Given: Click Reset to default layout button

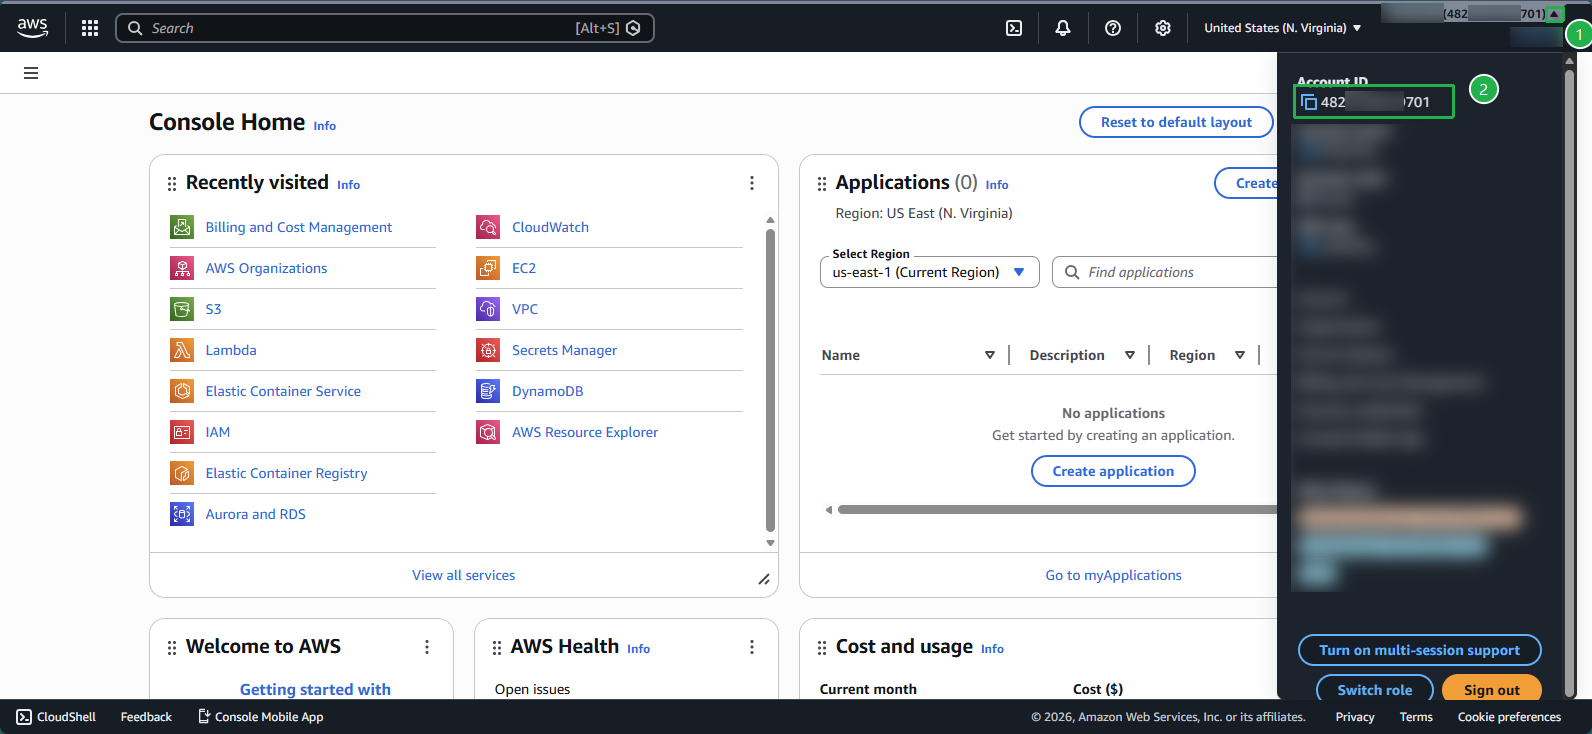Looking at the screenshot, I should tap(1176, 122).
